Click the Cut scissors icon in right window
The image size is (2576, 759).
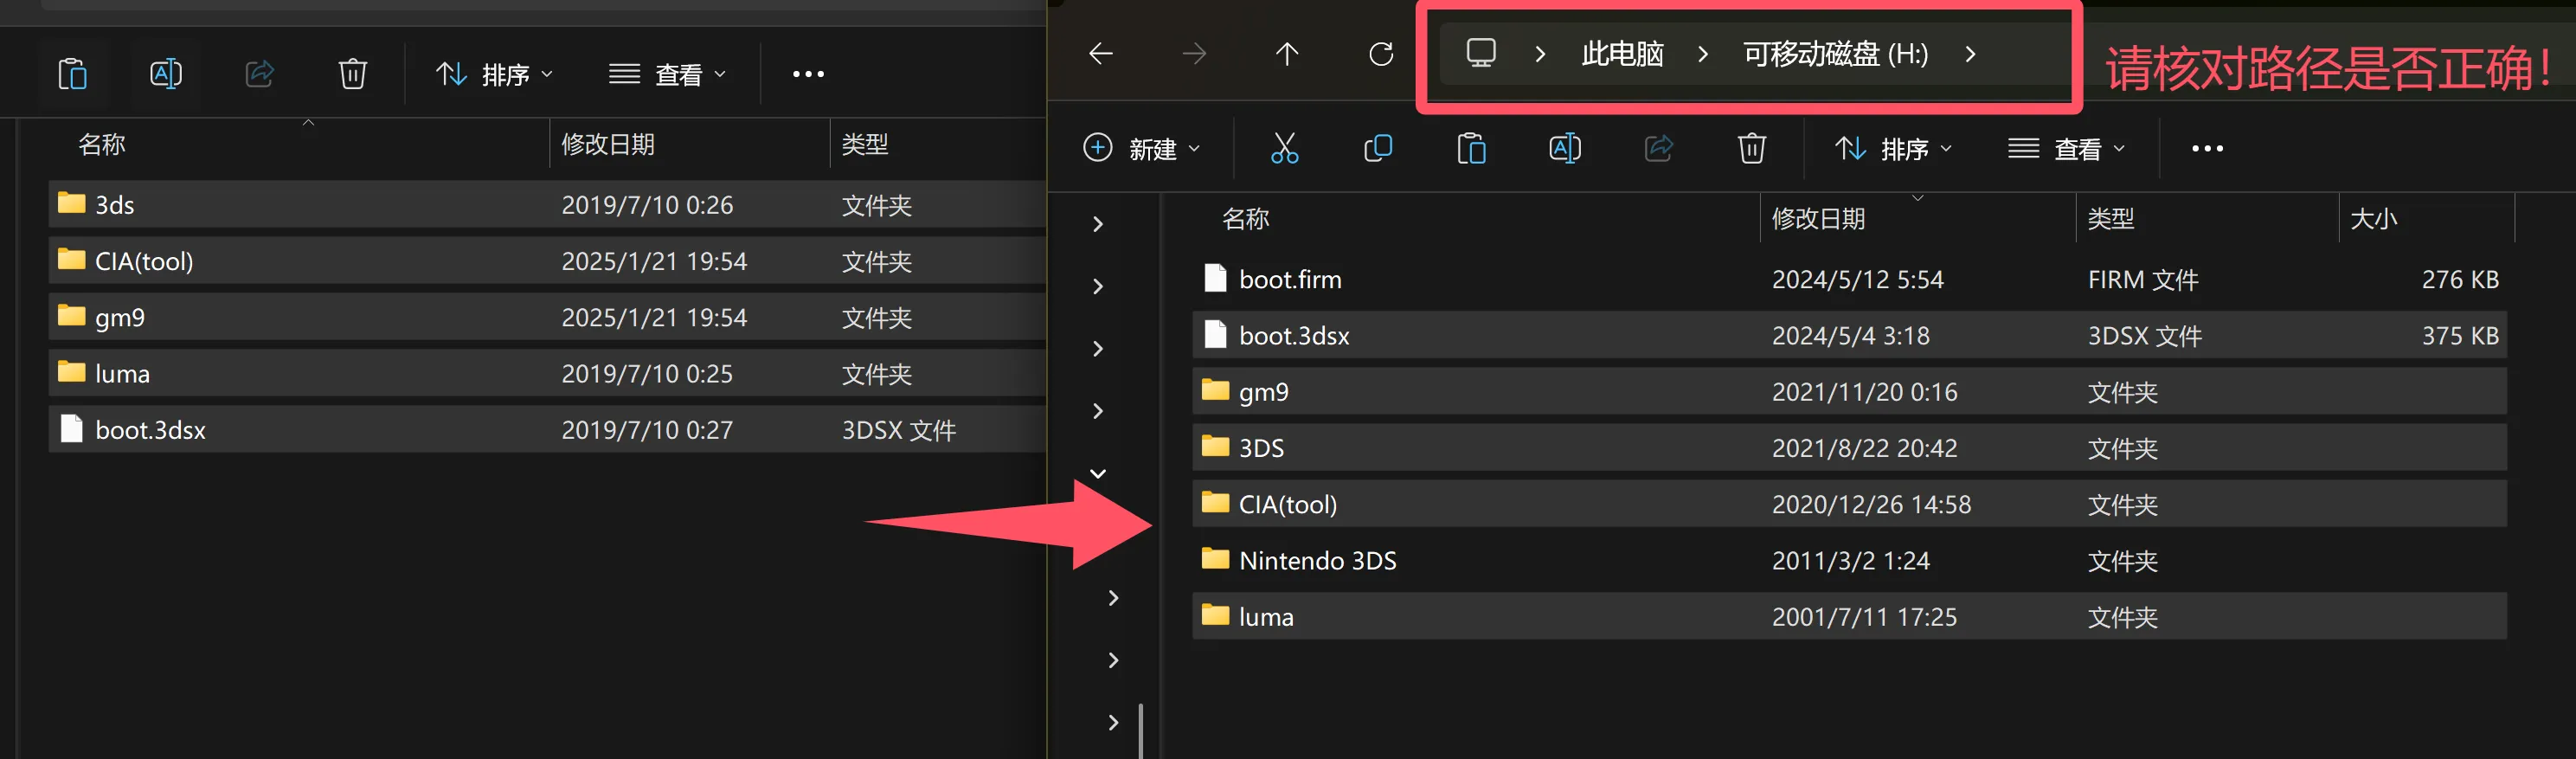click(1284, 149)
